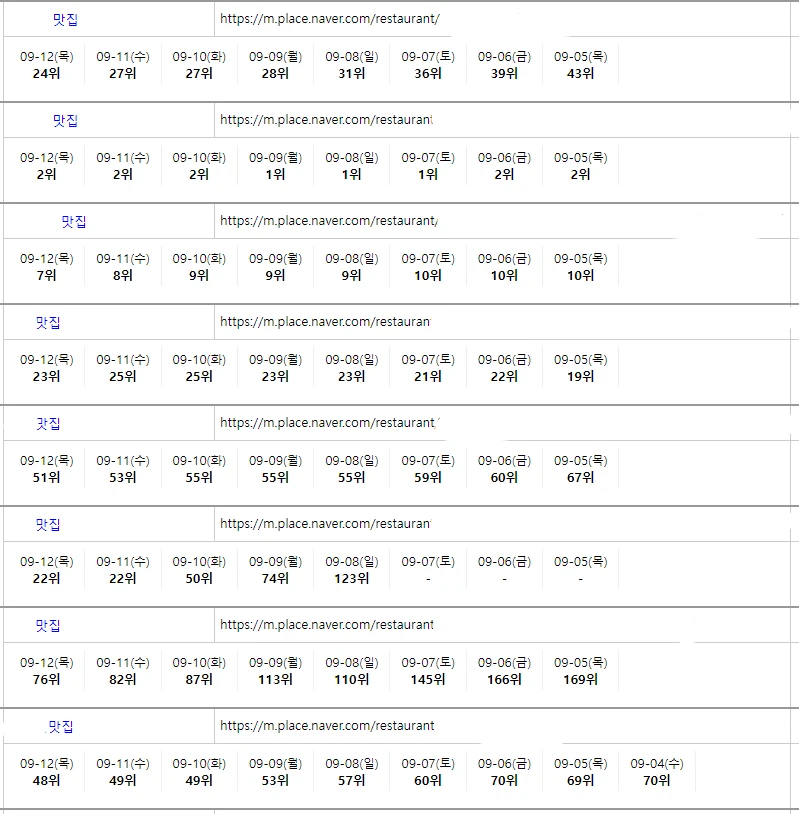Select the 09-12(목) 7위 ranking cell
Screen dimensions: 802x814
46,267
